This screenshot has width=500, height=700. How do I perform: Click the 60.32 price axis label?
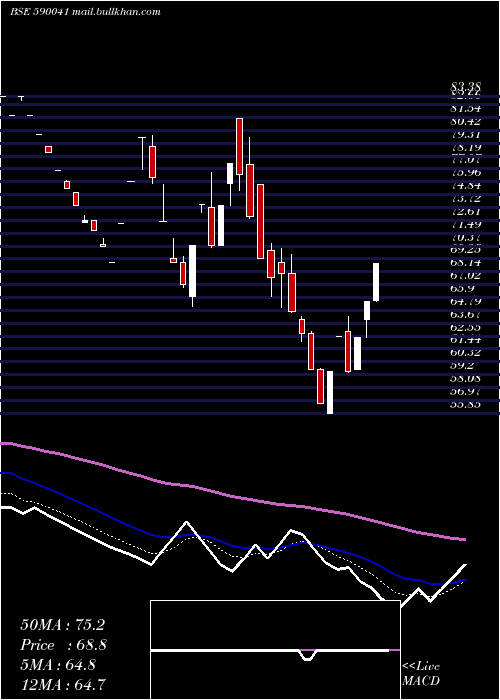465,352
